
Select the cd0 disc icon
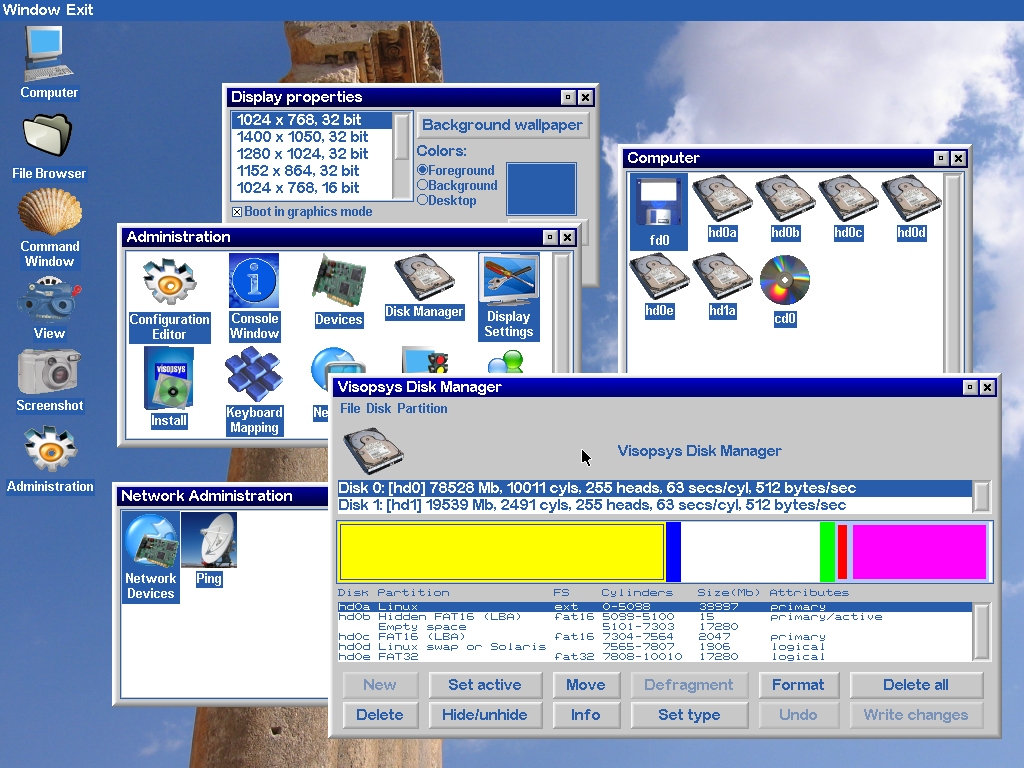(785, 290)
